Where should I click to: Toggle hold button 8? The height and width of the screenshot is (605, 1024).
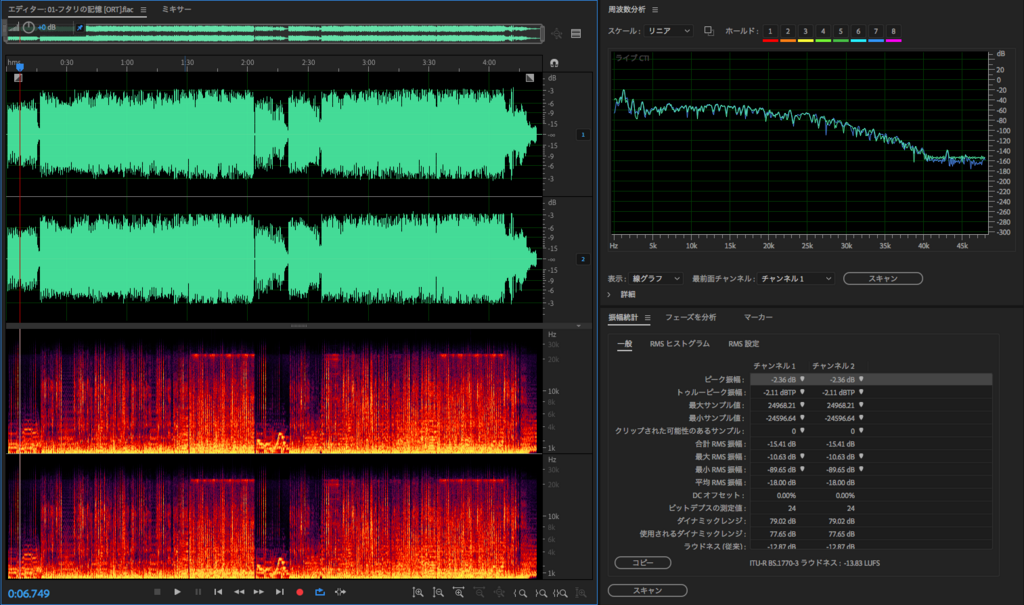tap(893, 31)
